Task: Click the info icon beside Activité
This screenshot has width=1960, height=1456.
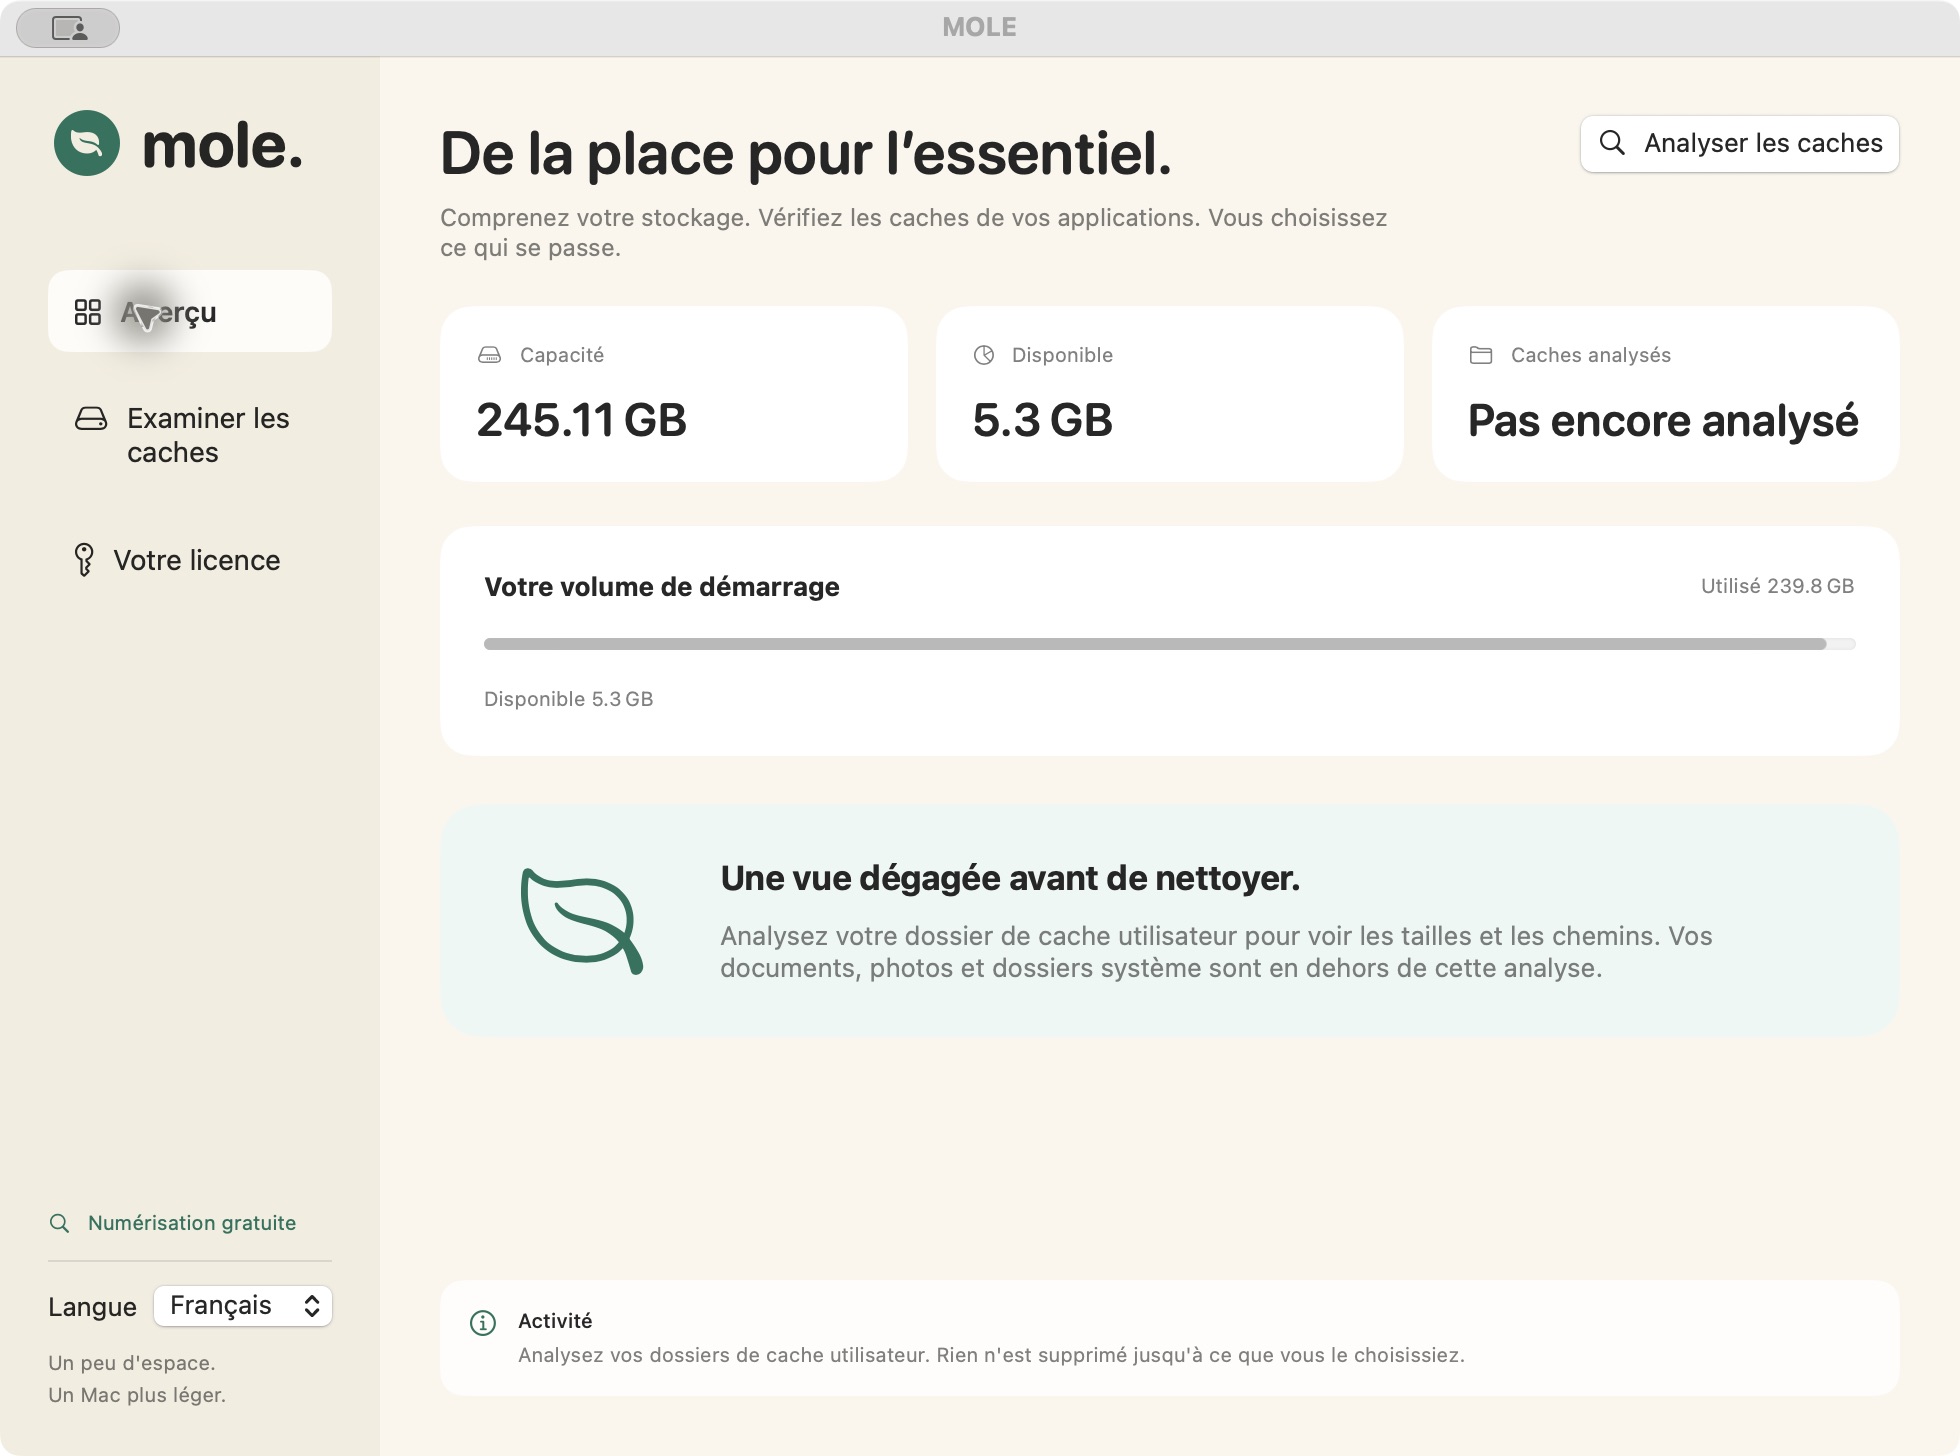Action: point(483,1323)
